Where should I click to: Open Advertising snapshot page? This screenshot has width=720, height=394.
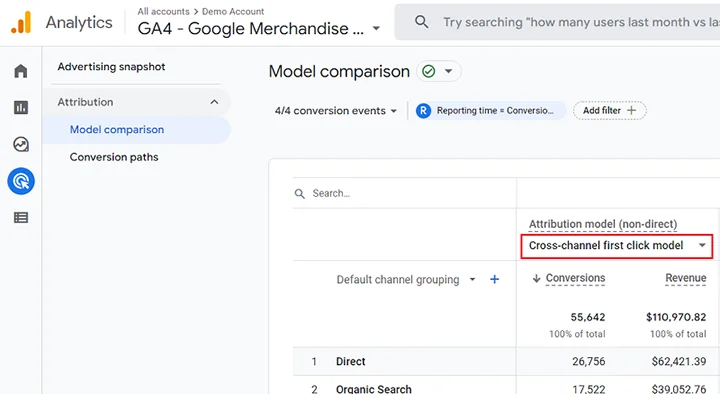[x=111, y=67]
